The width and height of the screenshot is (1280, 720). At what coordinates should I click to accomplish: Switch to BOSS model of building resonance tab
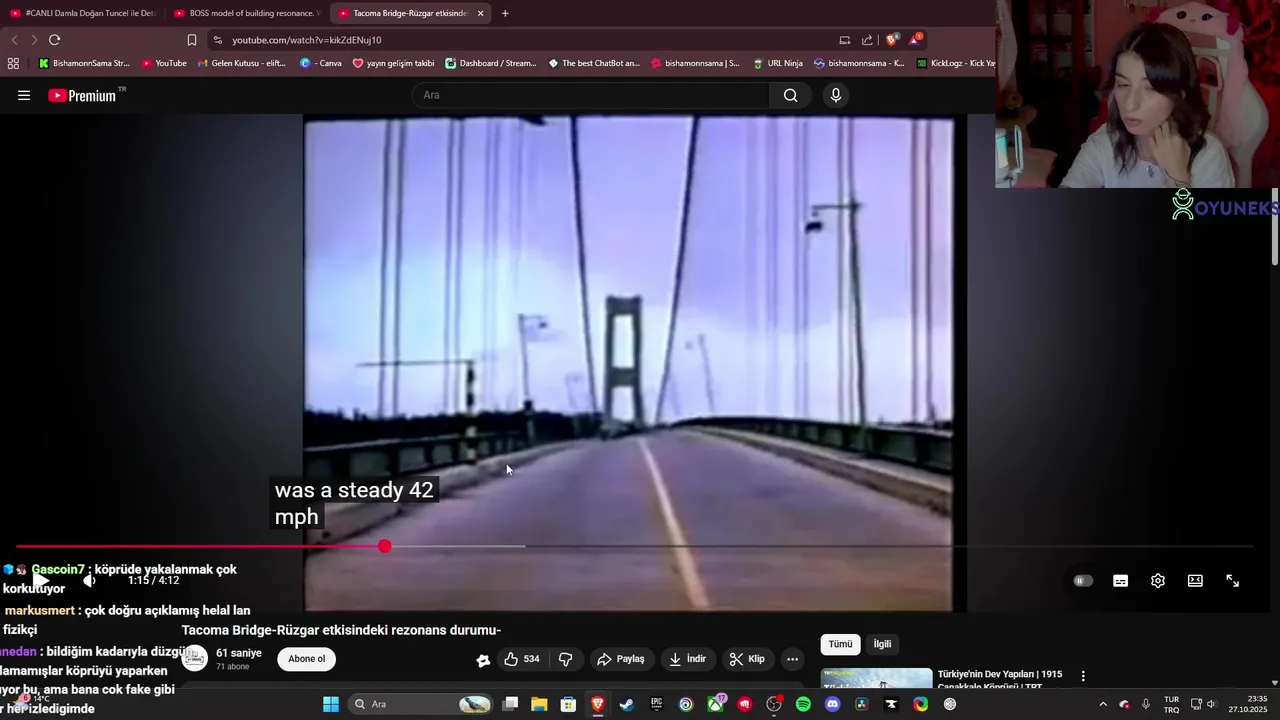click(x=245, y=13)
